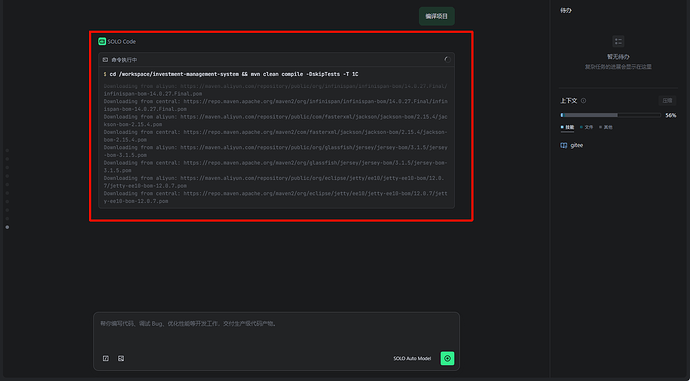This screenshot has width=690, height=381.
Task: Click the 命令执行中 status label
Action: 124,60
